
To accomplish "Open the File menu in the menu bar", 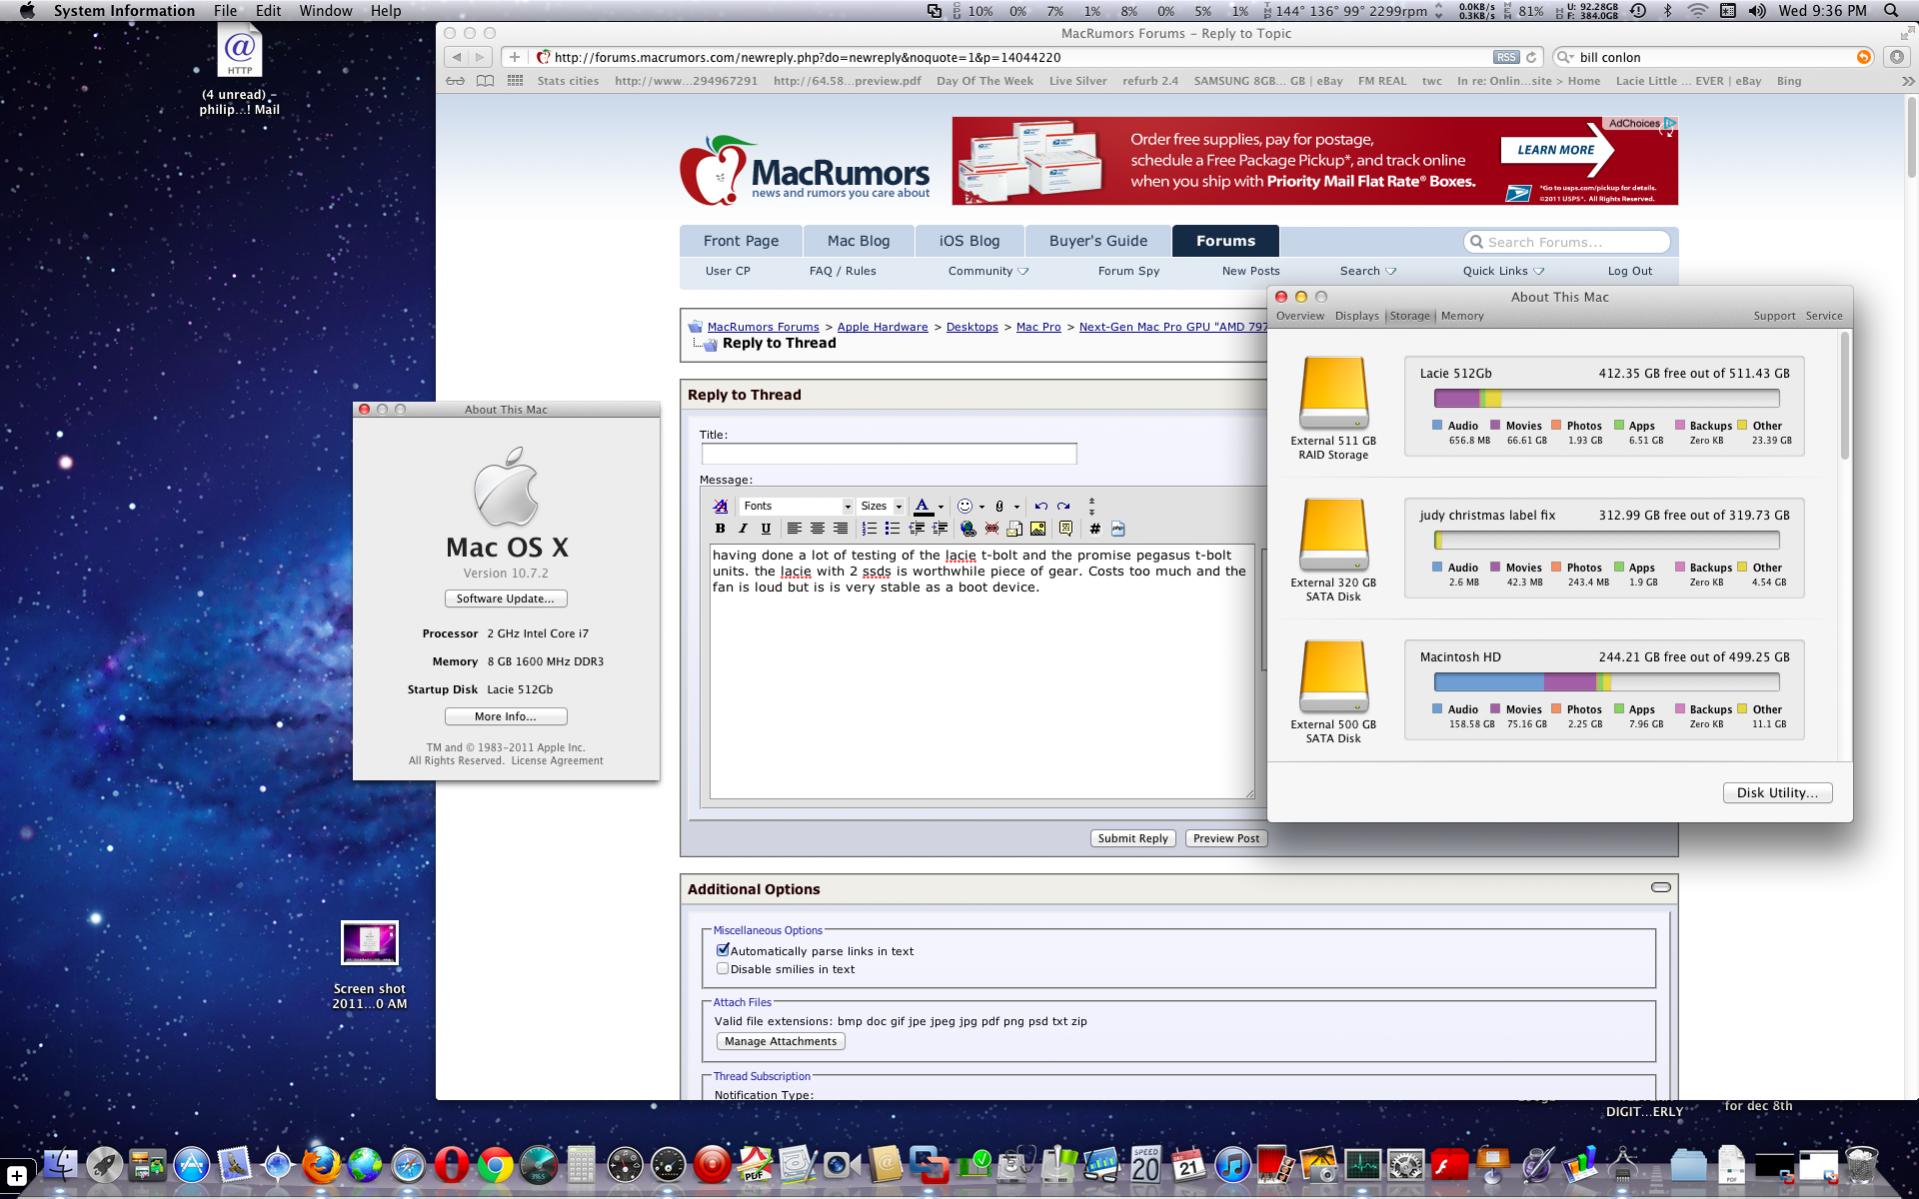I will coord(225,11).
